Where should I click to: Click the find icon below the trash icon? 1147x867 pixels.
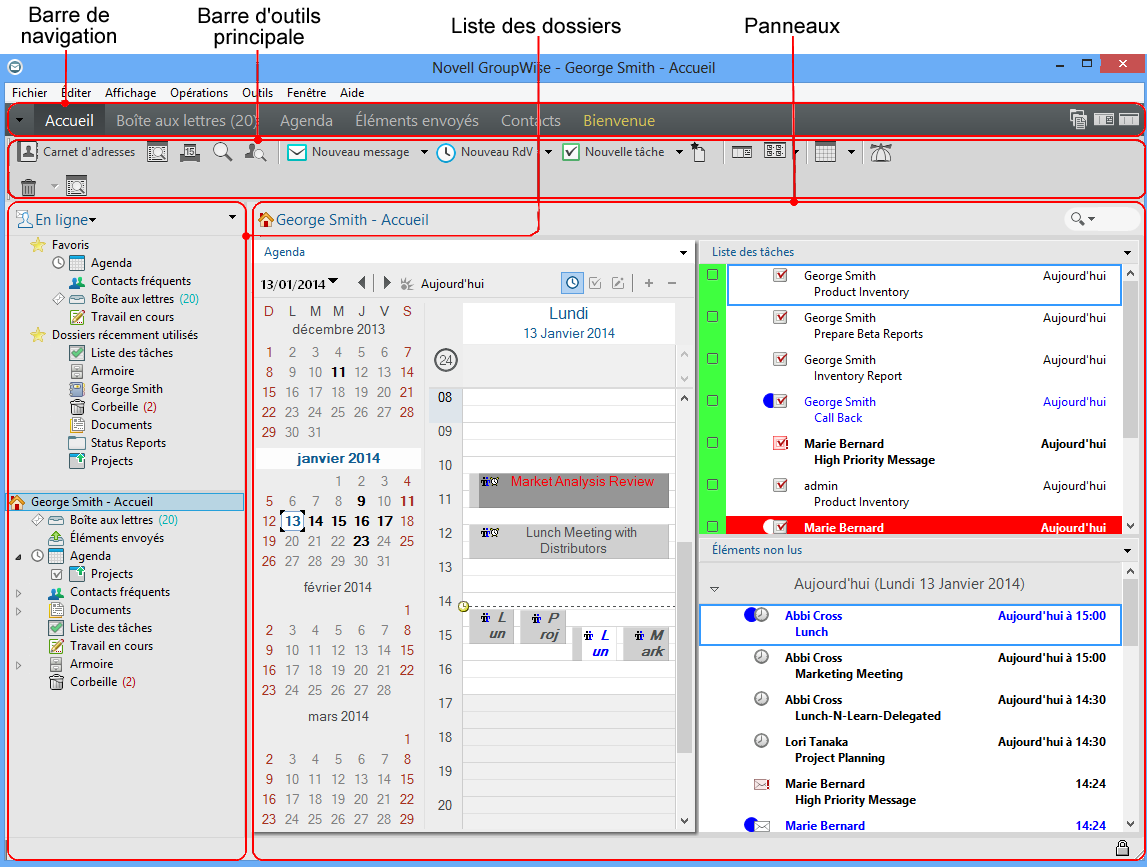click(x=76, y=187)
